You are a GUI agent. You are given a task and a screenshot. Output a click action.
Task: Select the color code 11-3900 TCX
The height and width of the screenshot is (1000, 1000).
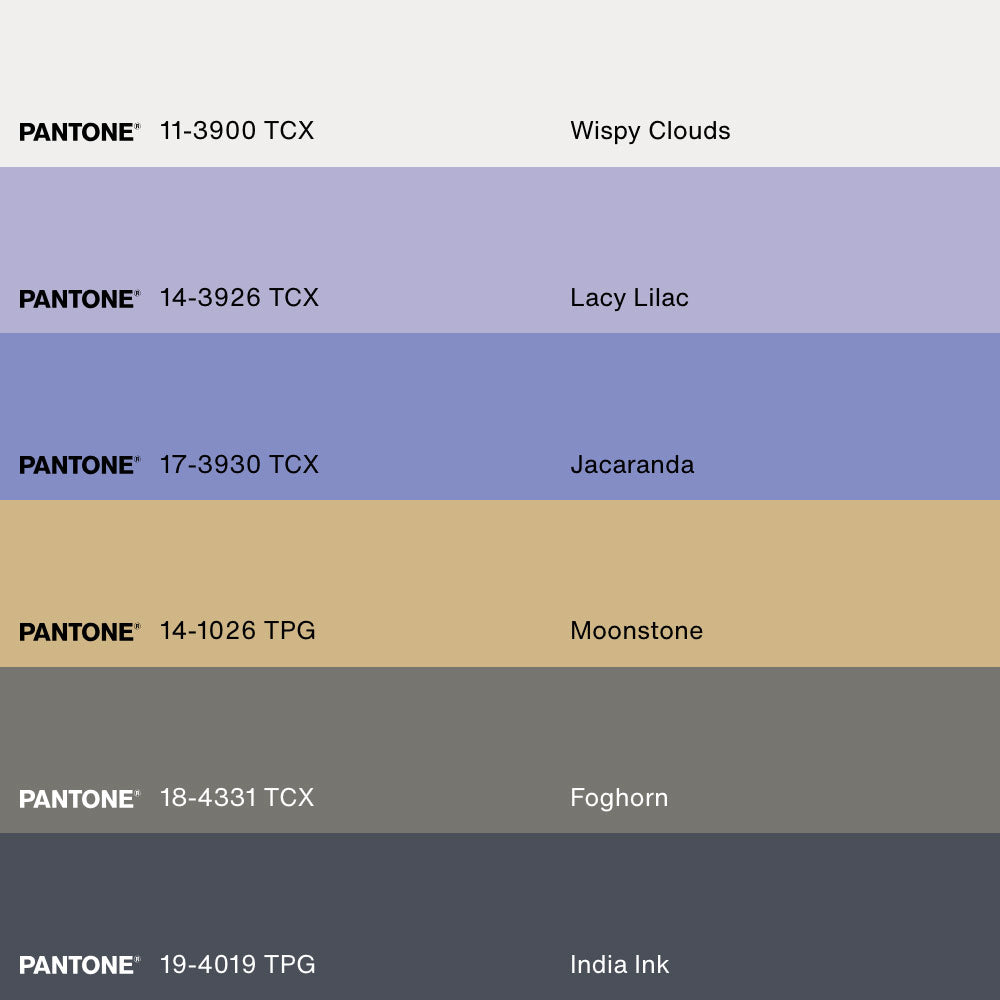click(237, 131)
